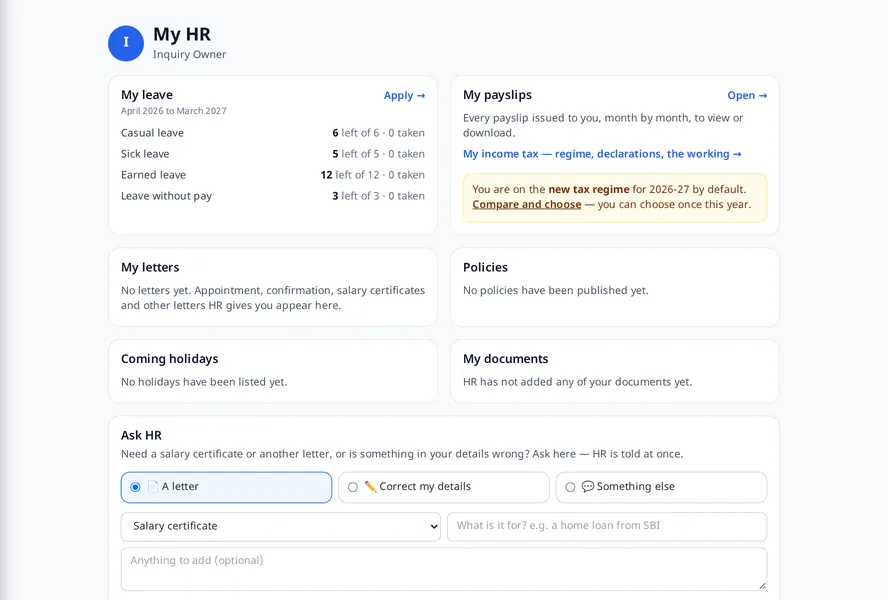Click into the 'Anything to add (optional)' textarea
The image size is (888, 600).
pyautogui.click(x=444, y=569)
